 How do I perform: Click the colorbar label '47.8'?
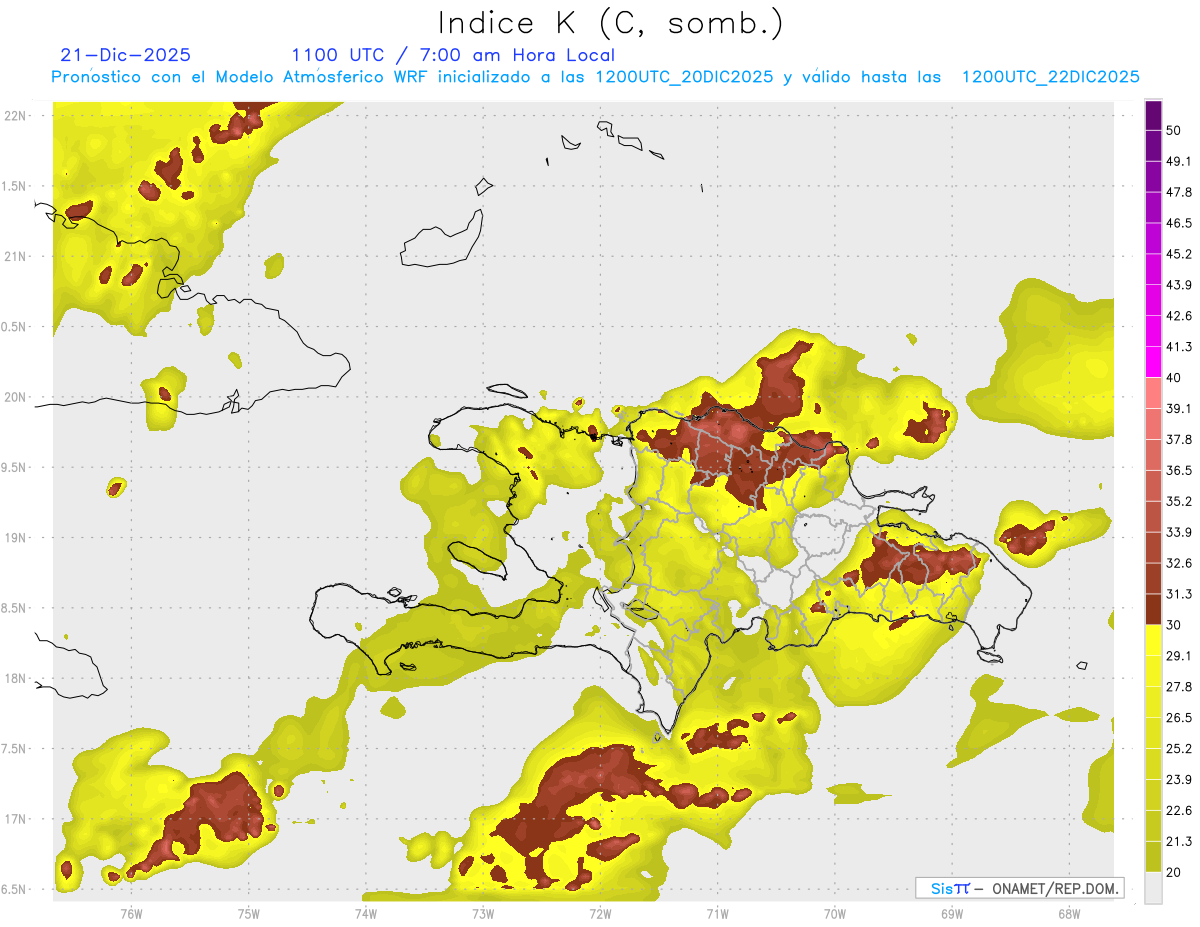tap(1179, 193)
